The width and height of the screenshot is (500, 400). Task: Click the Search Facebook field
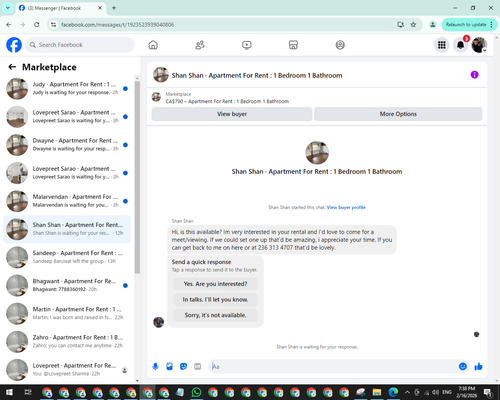pyautogui.click(x=80, y=45)
